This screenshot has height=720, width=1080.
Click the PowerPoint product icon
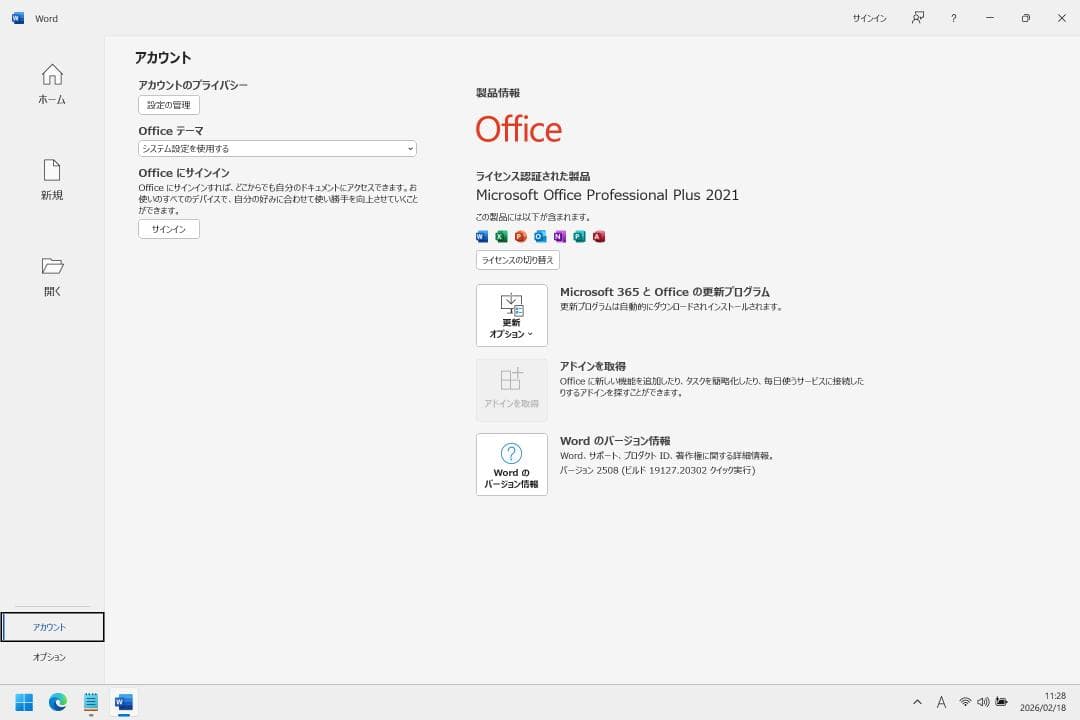pos(521,236)
